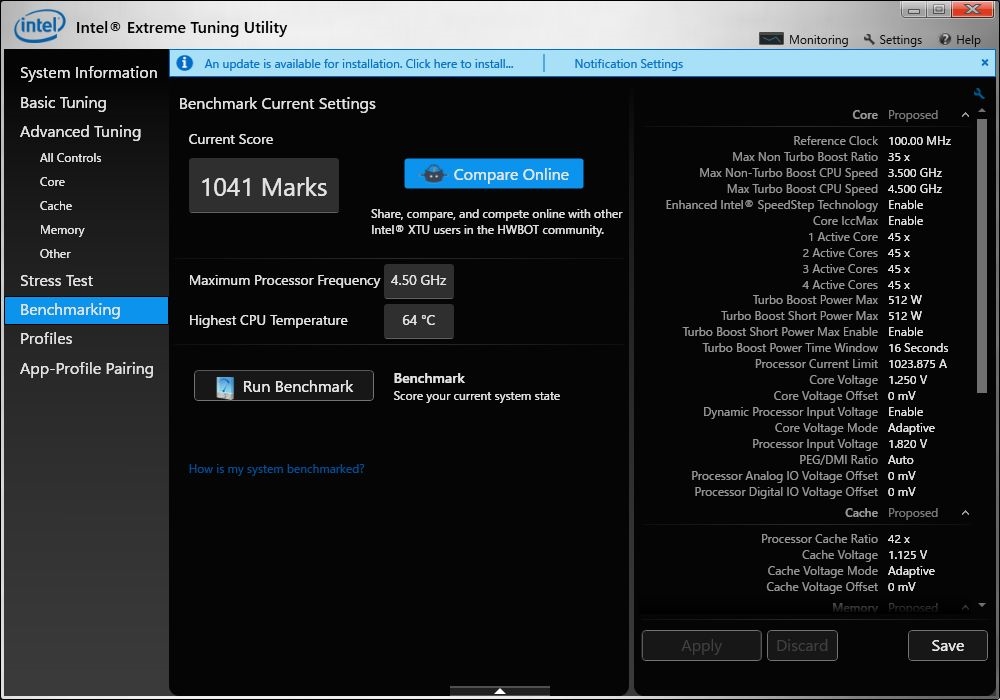Open Advanced Tuning section

(x=80, y=132)
